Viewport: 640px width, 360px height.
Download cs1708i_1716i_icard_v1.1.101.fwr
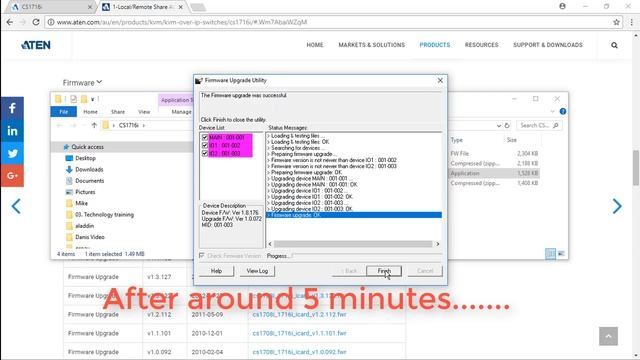pyautogui.click(x=299, y=333)
